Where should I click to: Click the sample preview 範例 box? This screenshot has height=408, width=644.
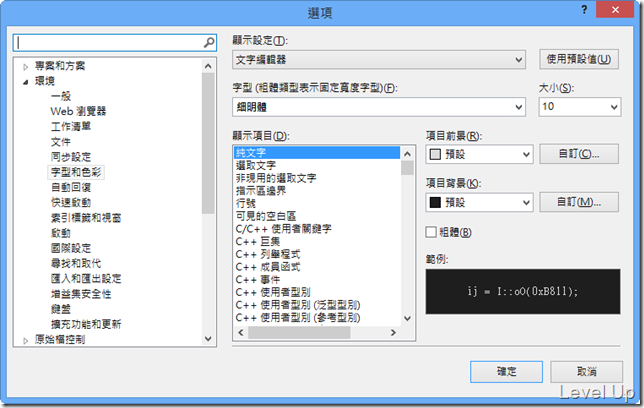point(523,292)
